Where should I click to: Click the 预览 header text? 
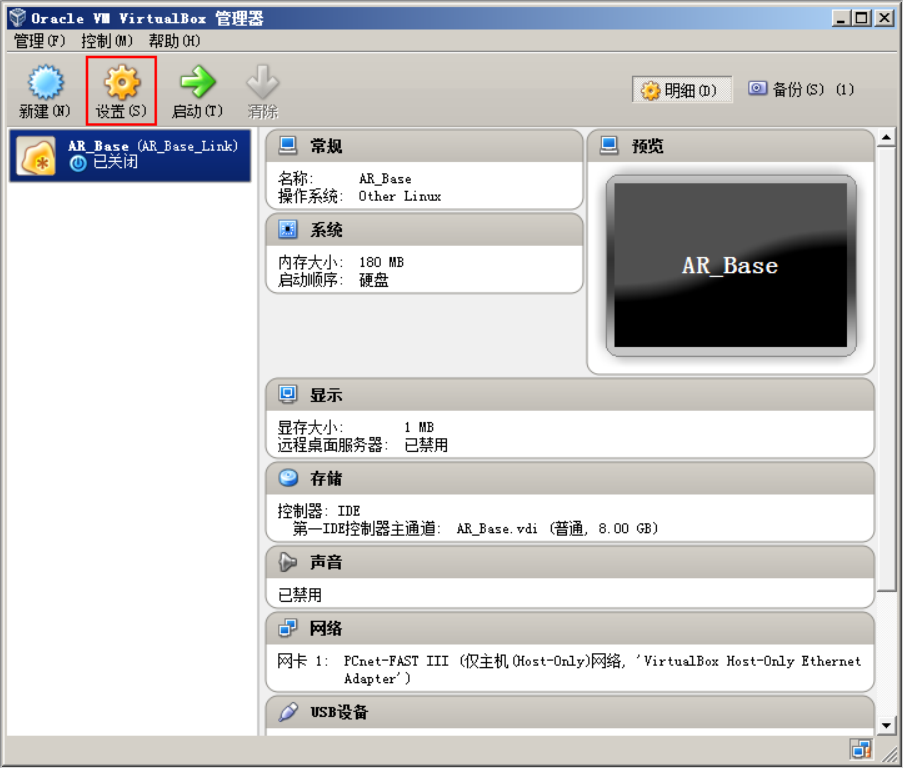(x=647, y=146)
